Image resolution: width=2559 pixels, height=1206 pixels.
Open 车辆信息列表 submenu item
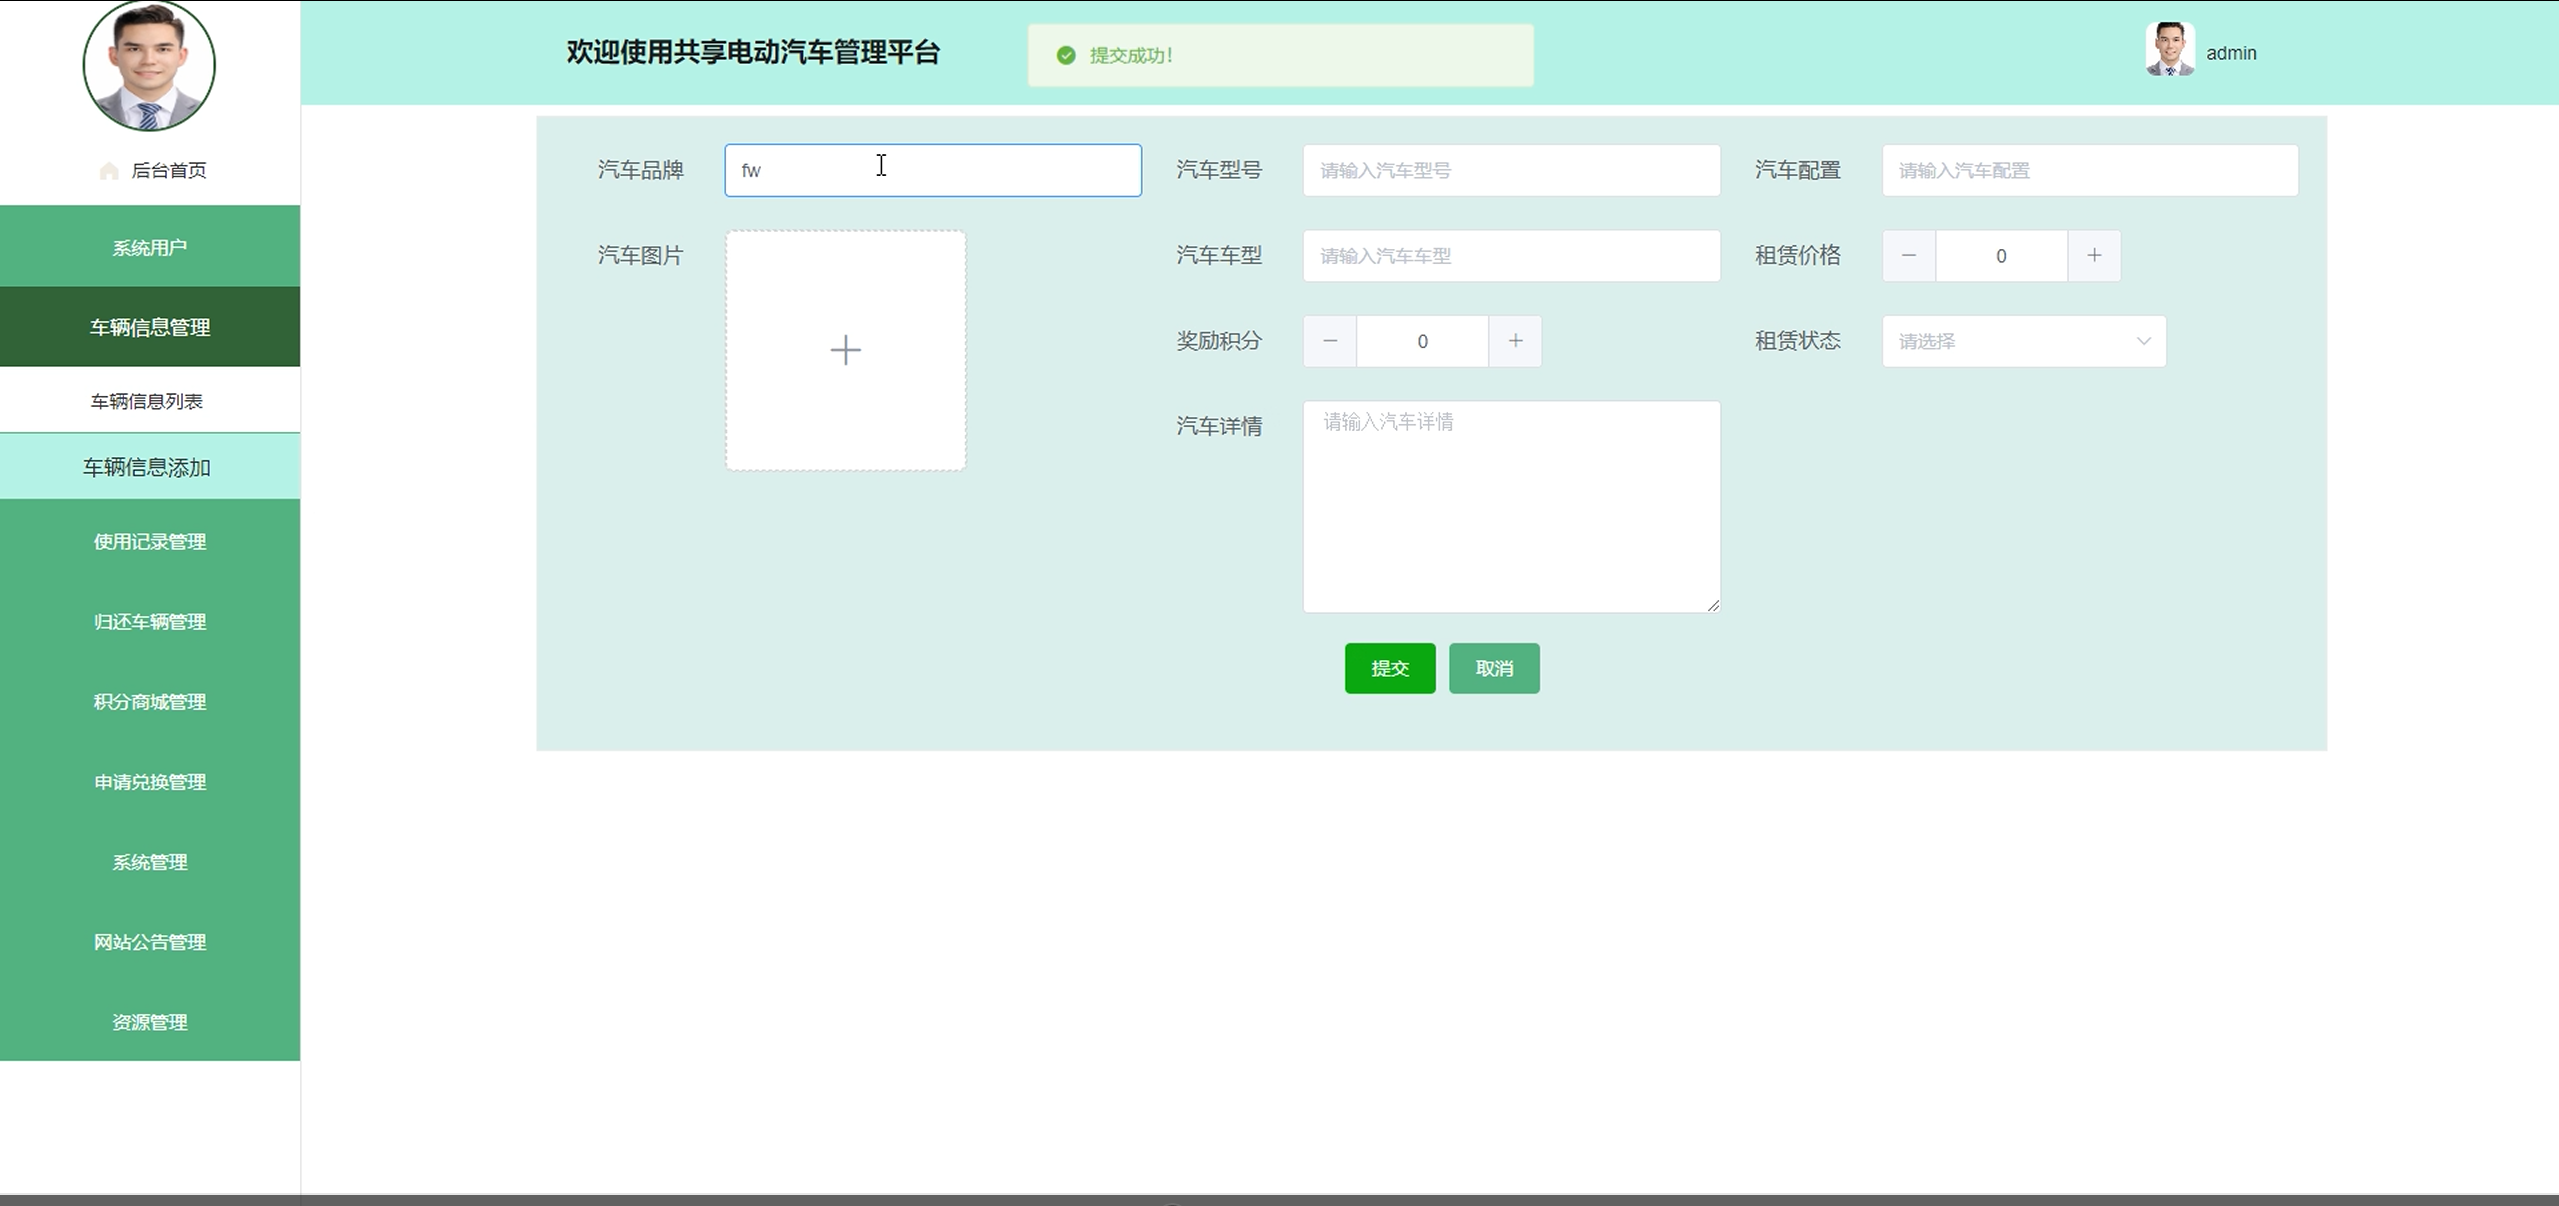(147, 401)
